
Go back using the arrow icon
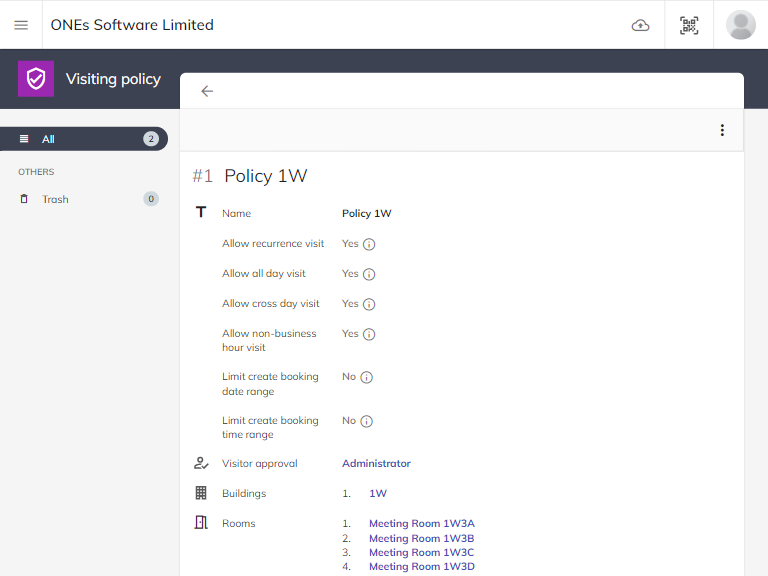(x=207, y=91)
